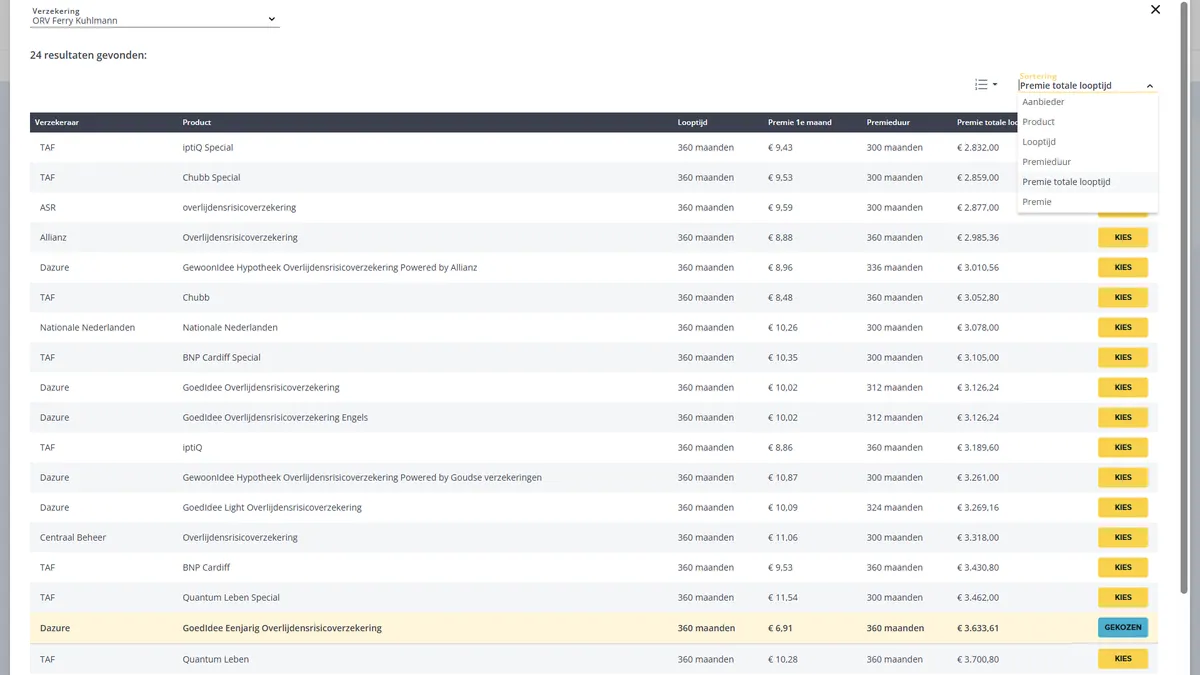
Task: Click the GEKOZEN button for Dazure Eenjarig
Action: pos(1123,628)
